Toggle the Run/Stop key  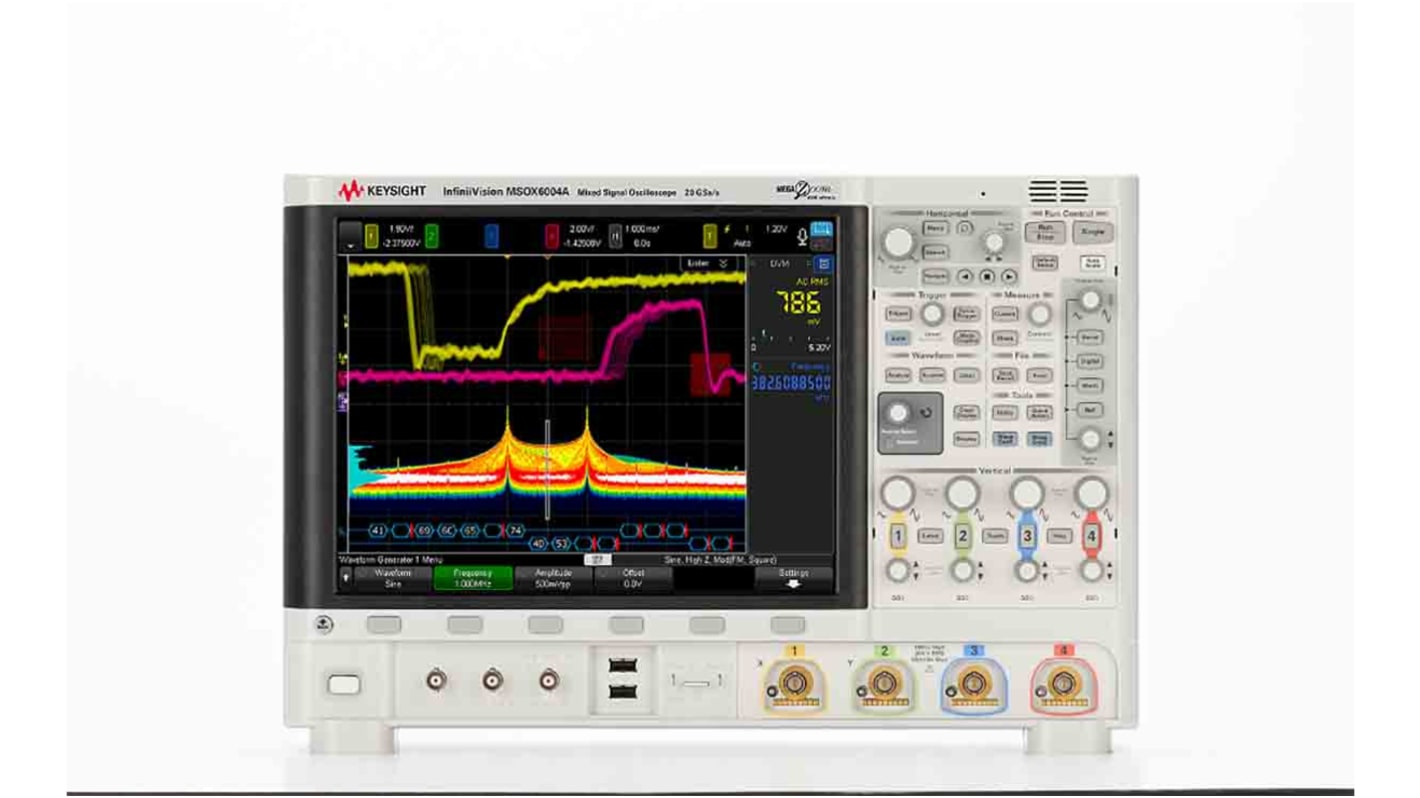1045,233
